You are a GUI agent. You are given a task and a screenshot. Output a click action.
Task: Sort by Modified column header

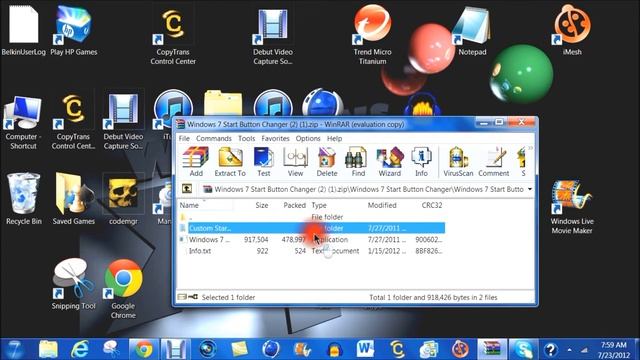coord(382,205)
